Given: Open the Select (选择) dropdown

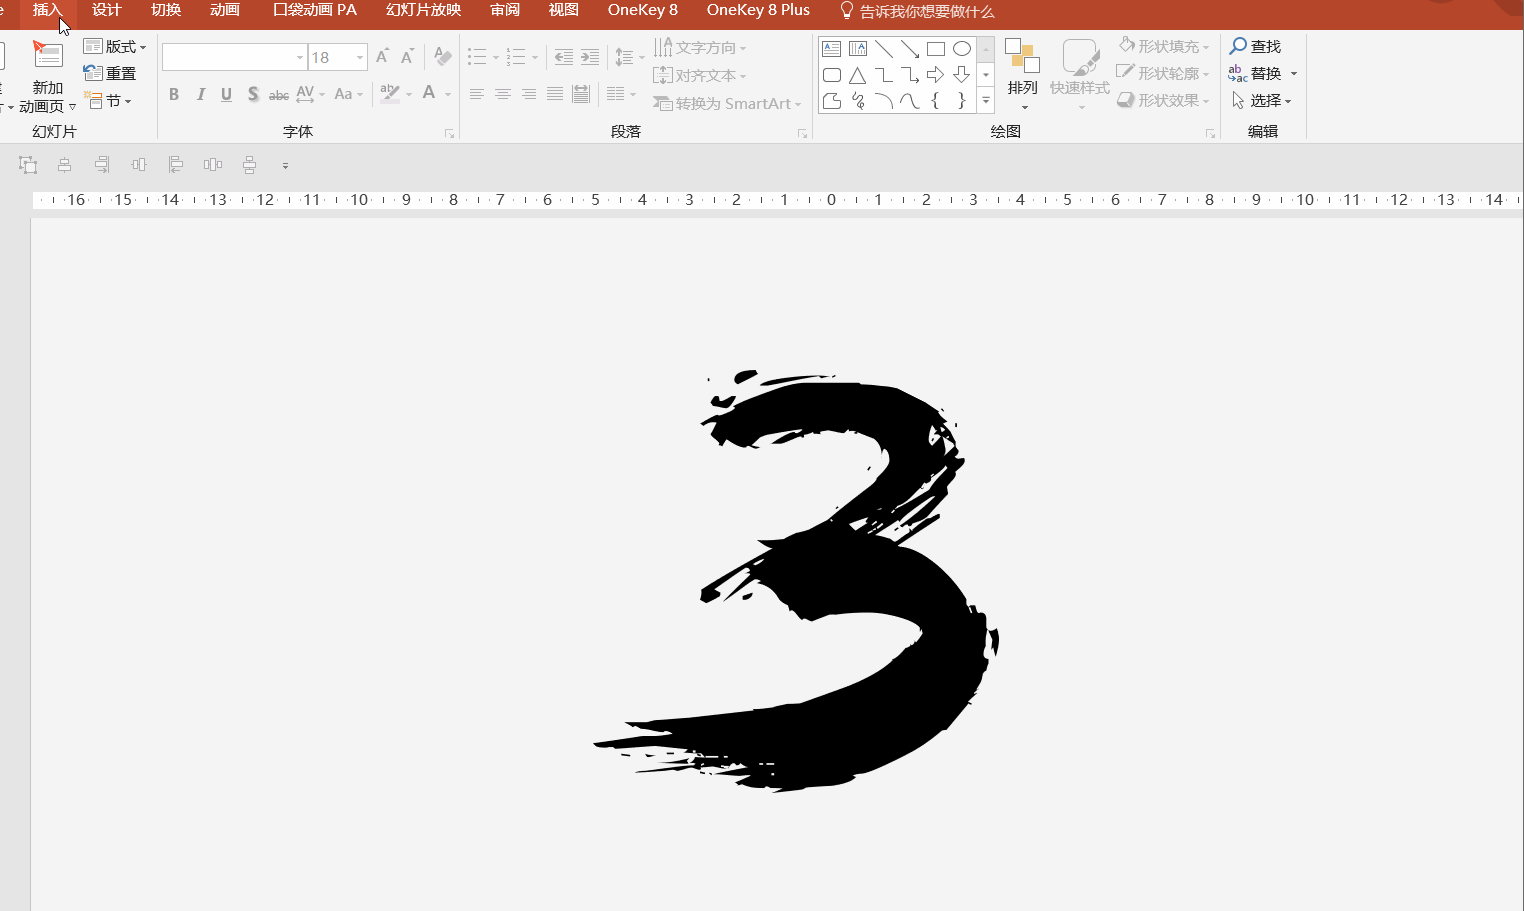Looking at the screenshot, I should point(1262,100).
